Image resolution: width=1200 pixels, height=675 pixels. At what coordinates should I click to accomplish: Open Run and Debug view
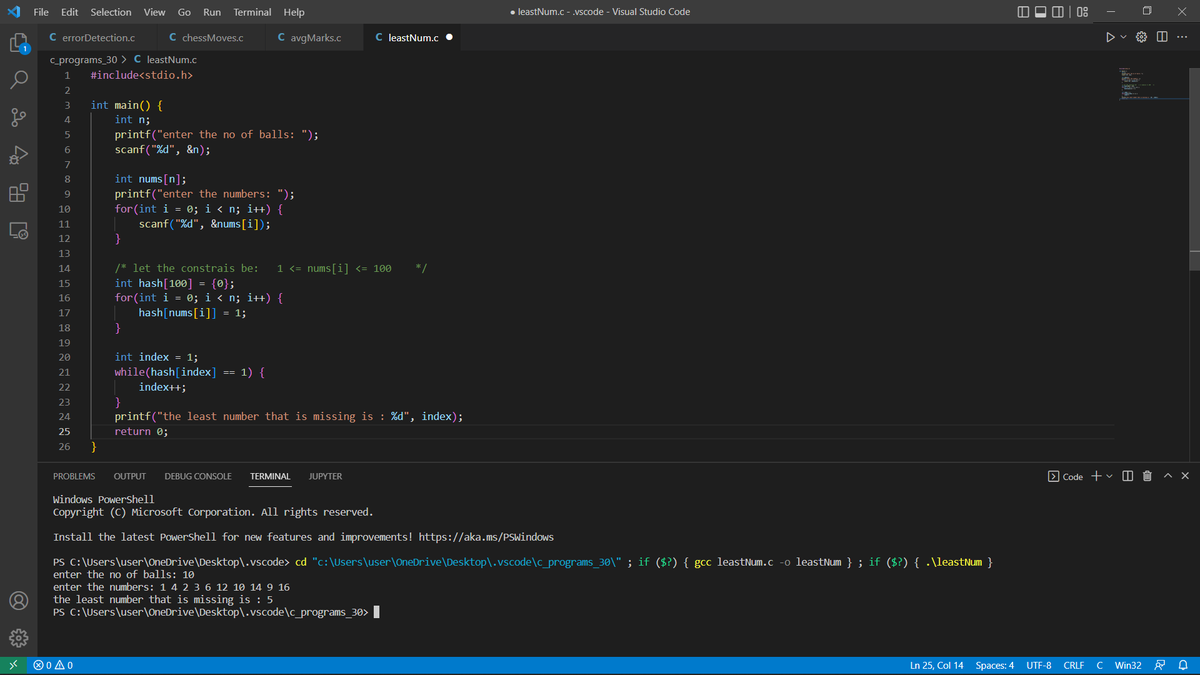[19, 155]
